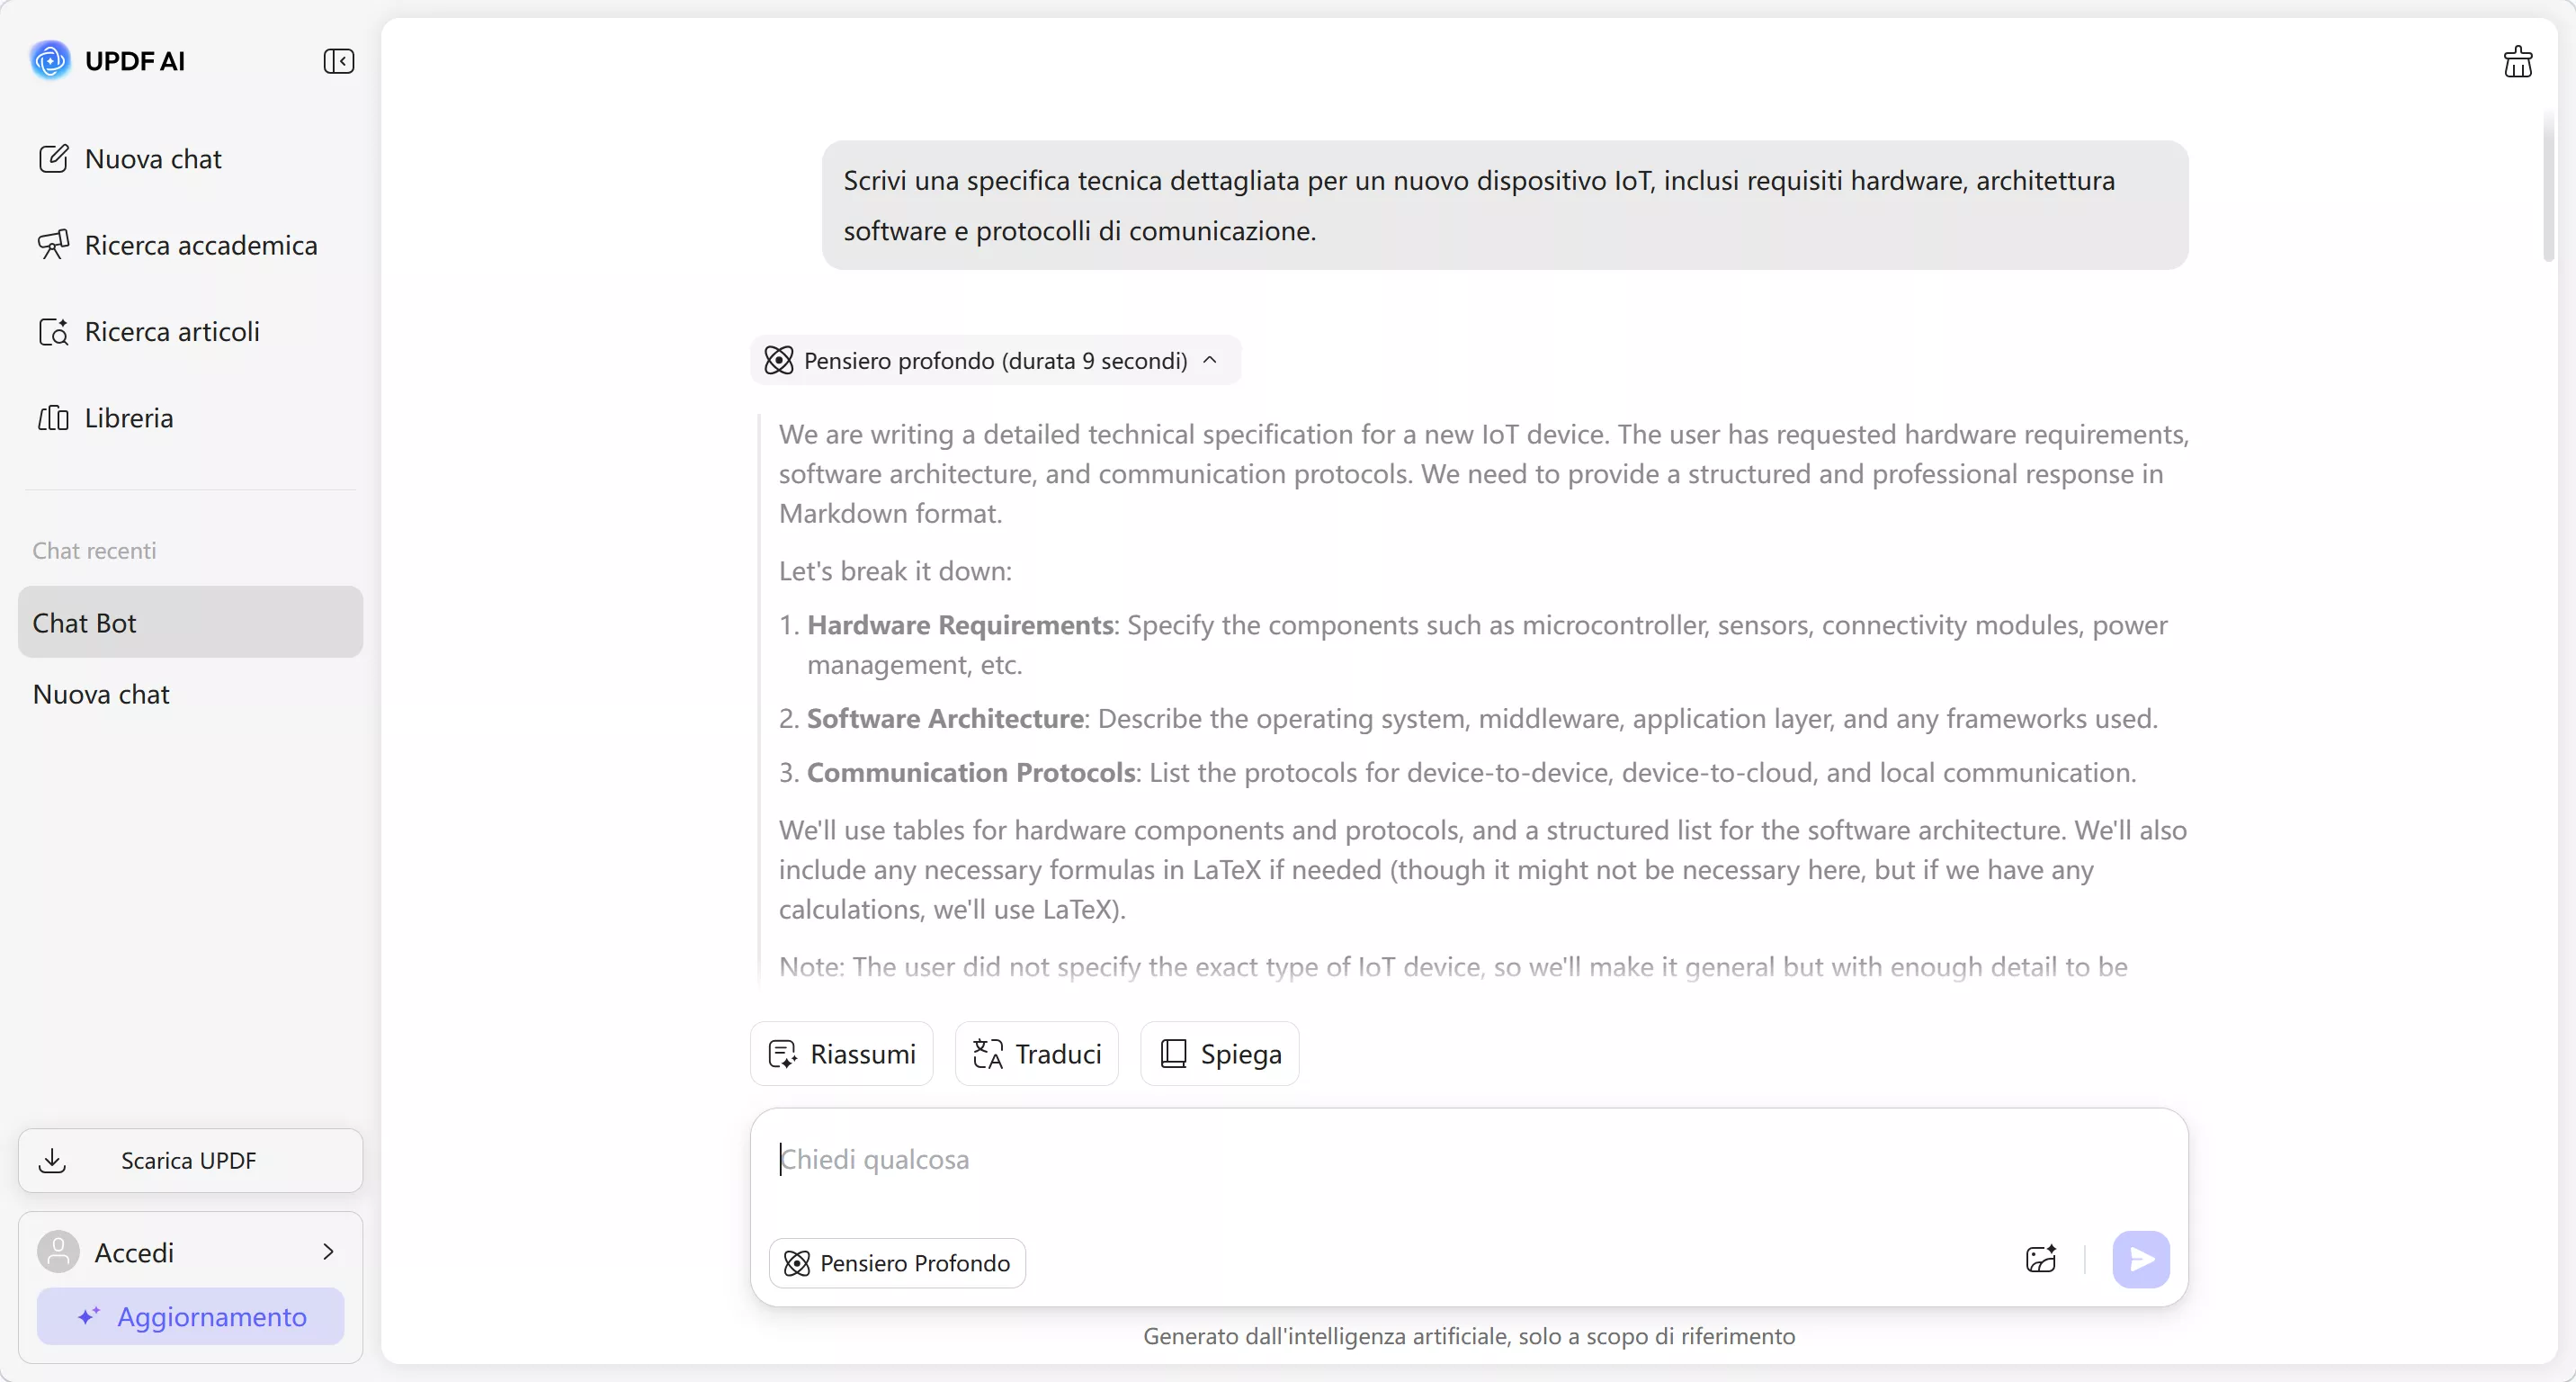Click the UPDF AI logo
The image size is (2576, 1382).
(108, 61)
